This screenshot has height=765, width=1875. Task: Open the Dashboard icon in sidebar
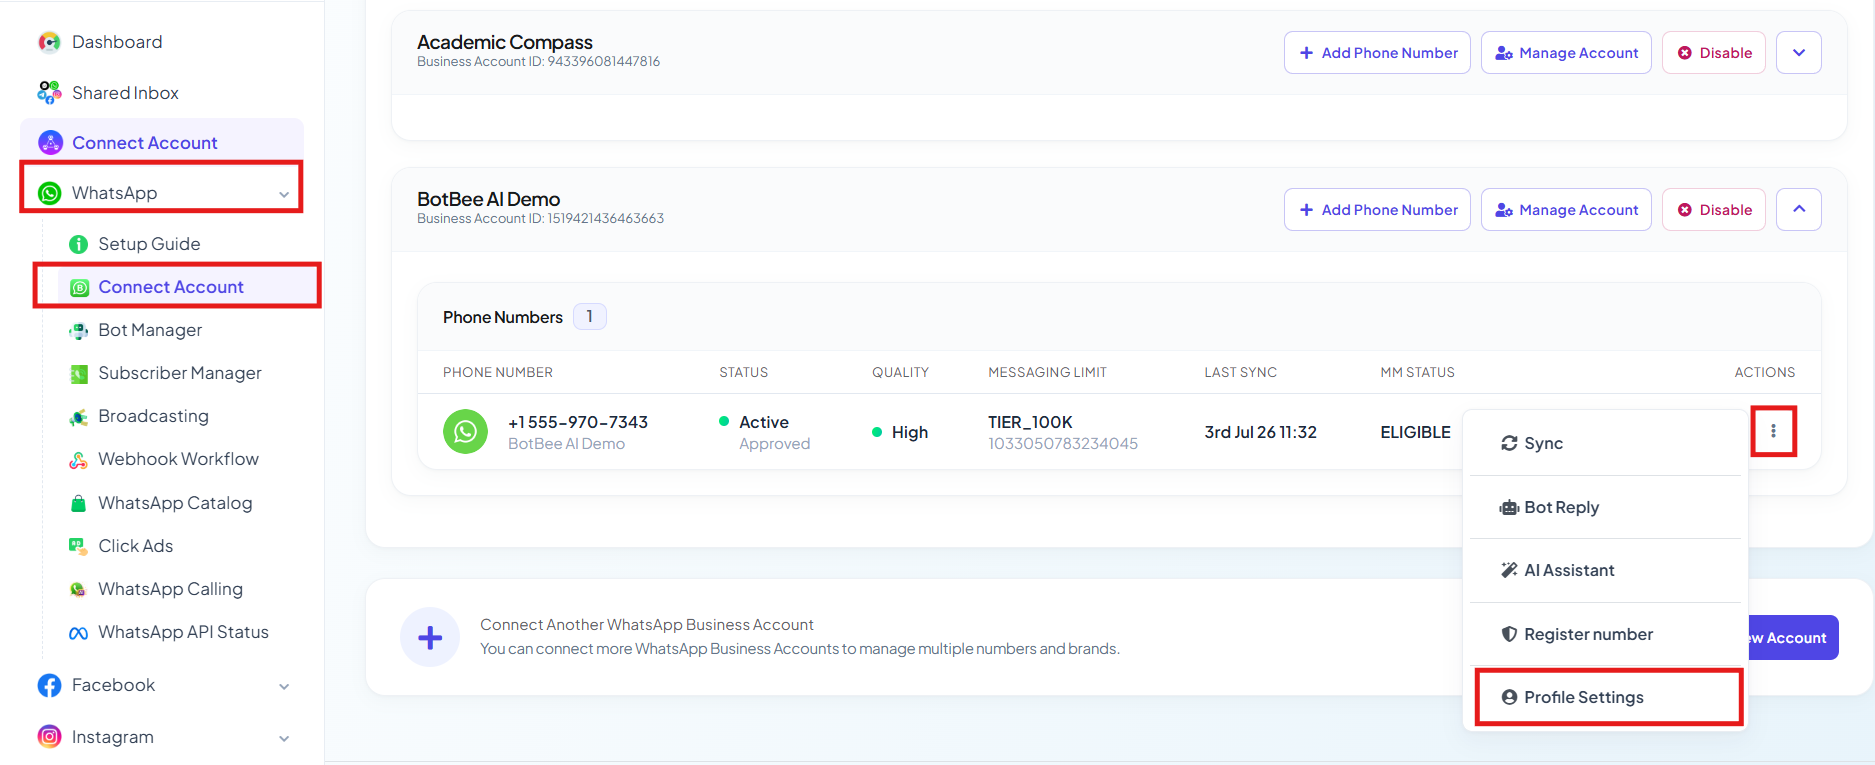[49, 42]
